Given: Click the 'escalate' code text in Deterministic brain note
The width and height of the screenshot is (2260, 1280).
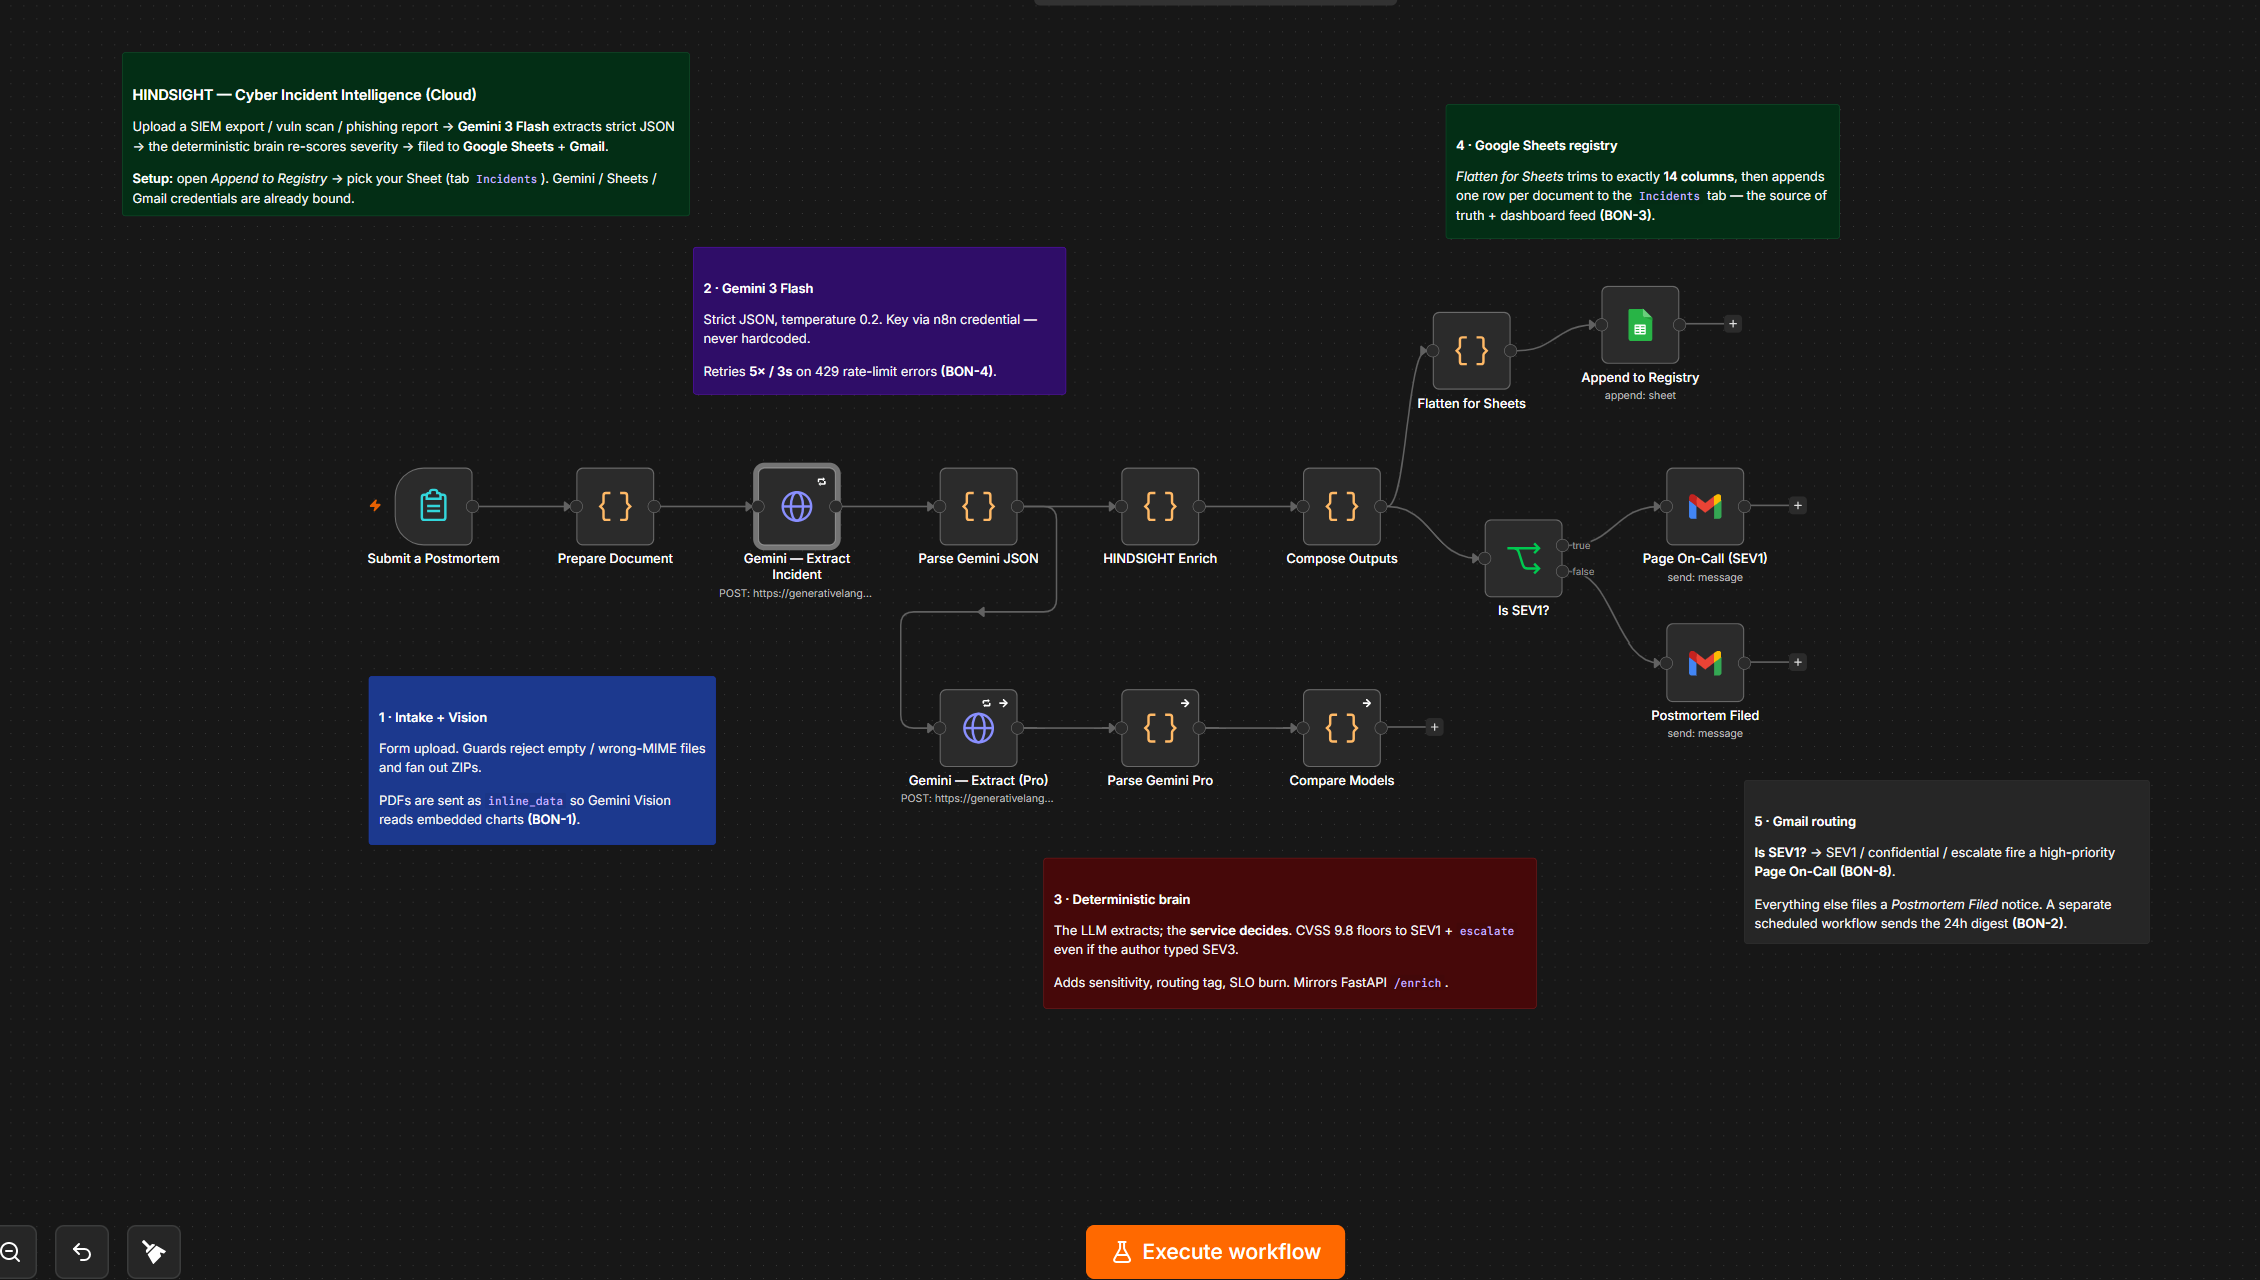Looking at the screenshot, I should coord(1487,931).
